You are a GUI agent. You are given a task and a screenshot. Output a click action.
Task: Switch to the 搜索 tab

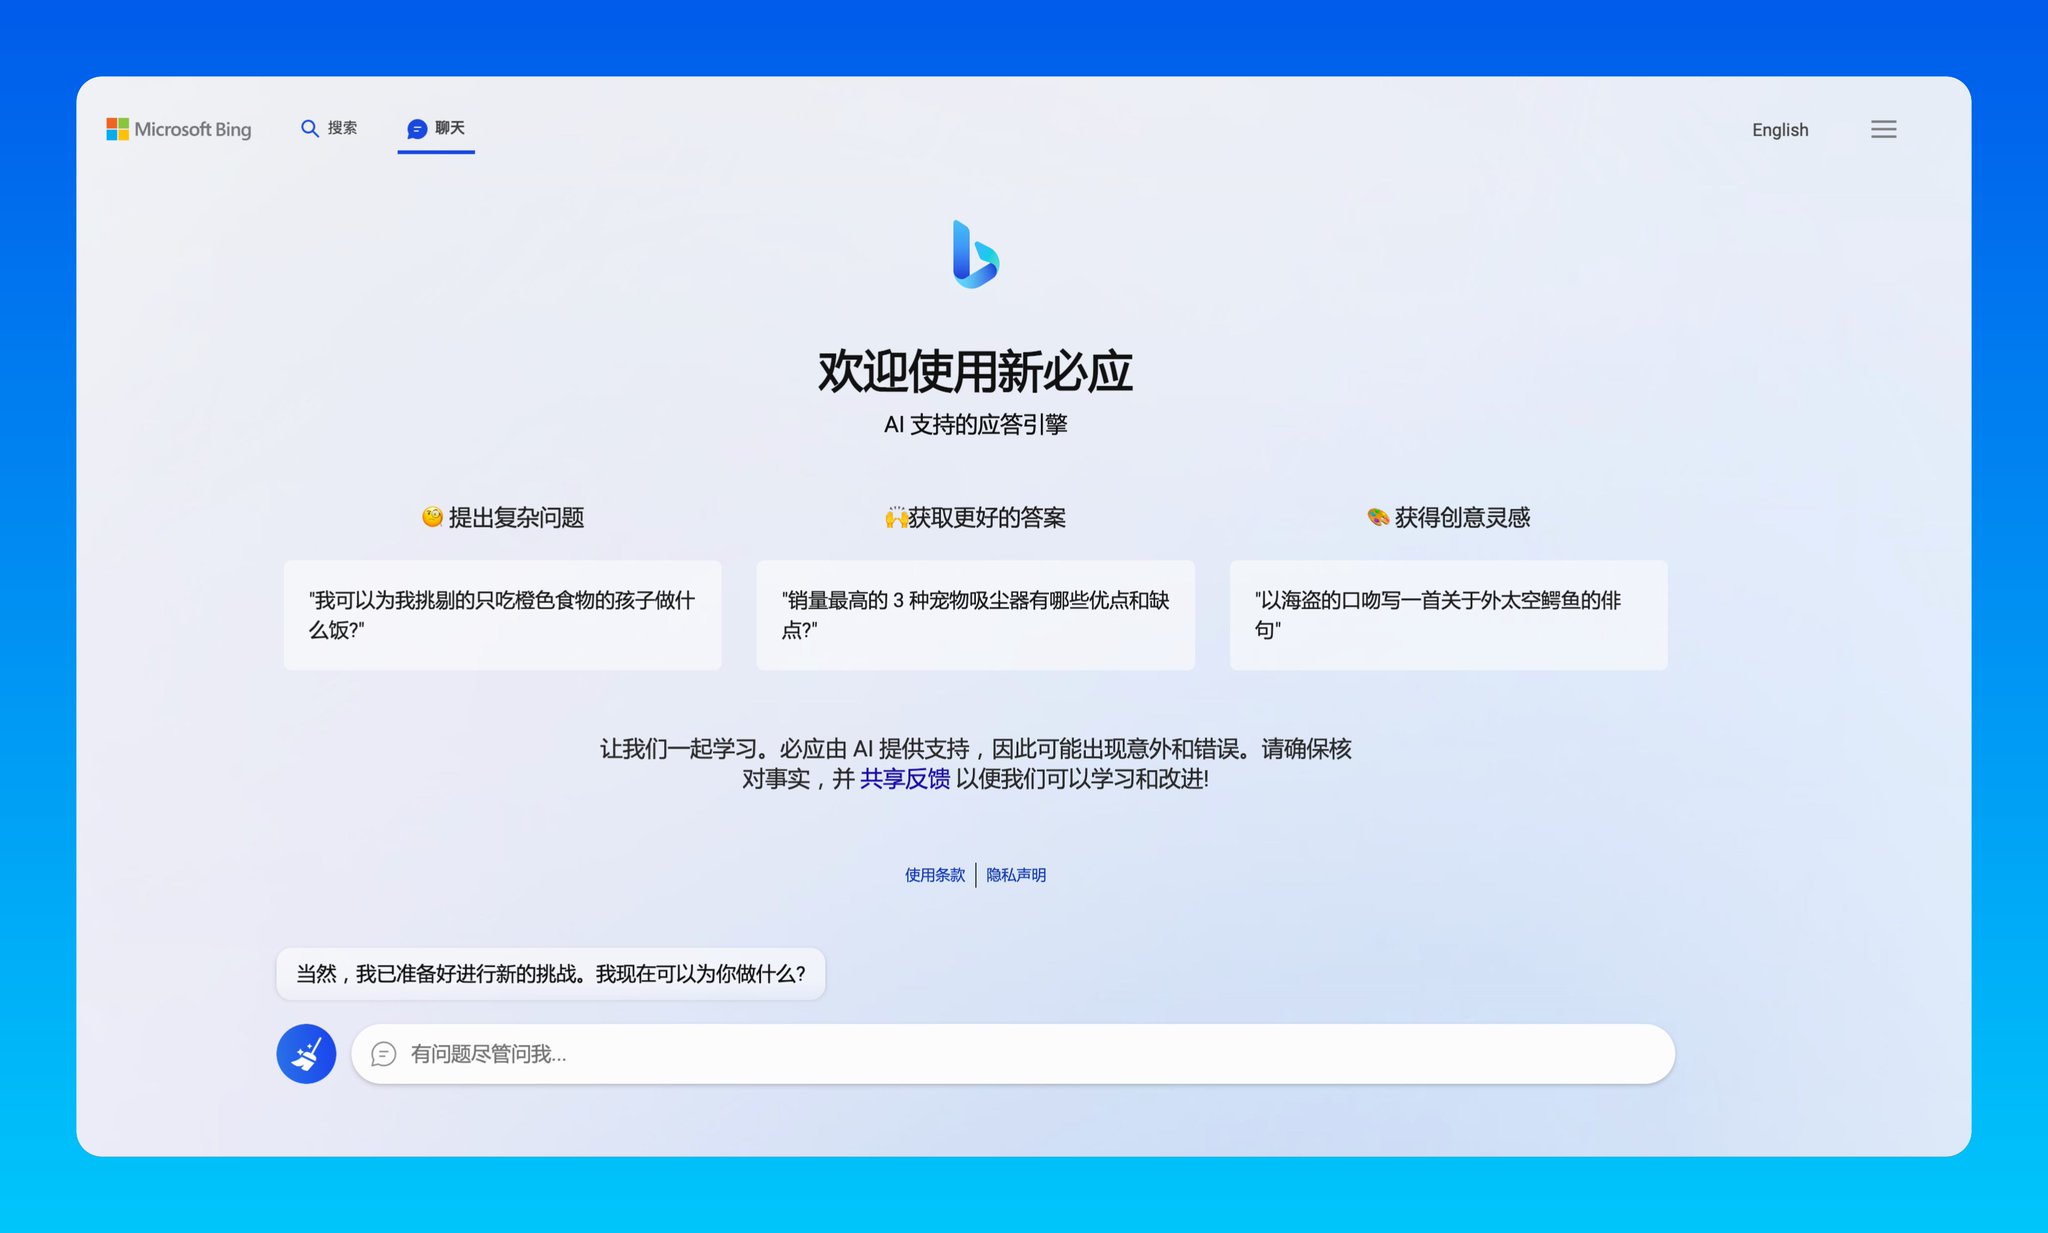point(330,128)
